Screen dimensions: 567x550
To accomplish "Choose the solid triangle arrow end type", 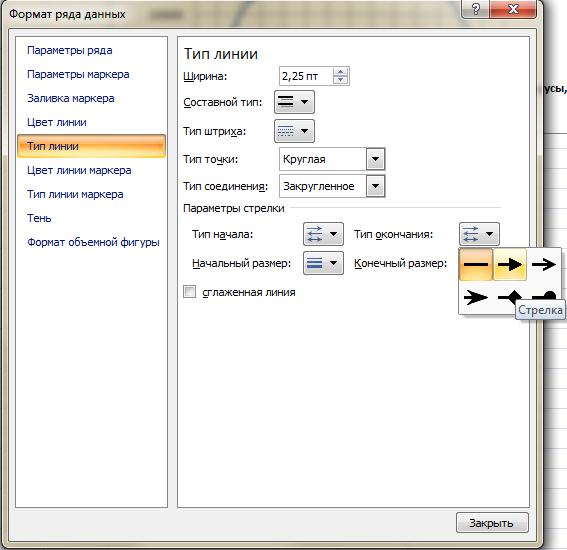I will 510,264.
